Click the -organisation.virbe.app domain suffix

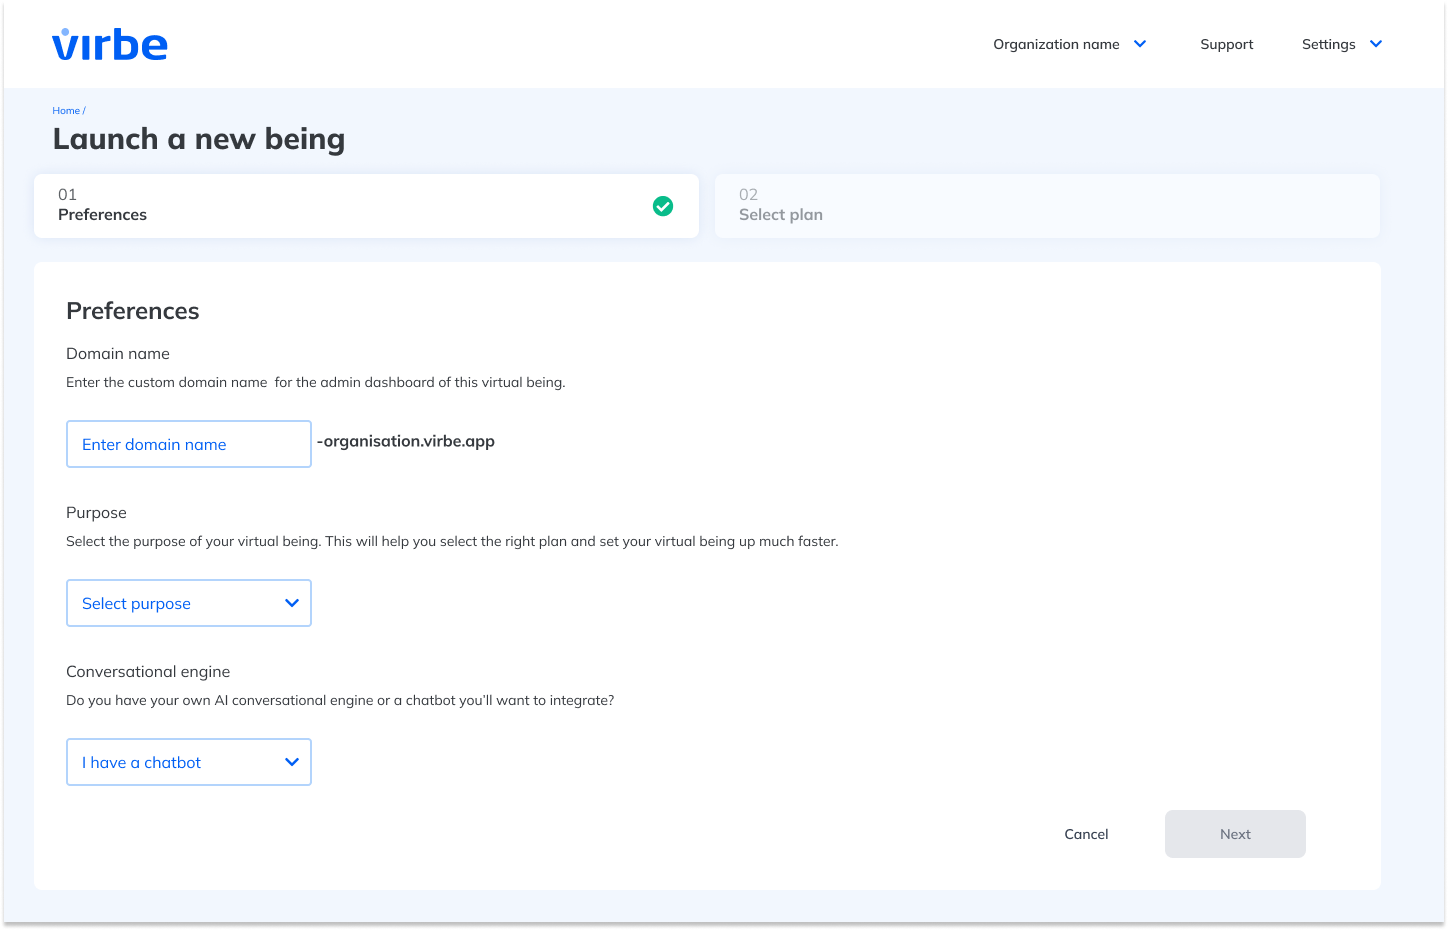406,441
